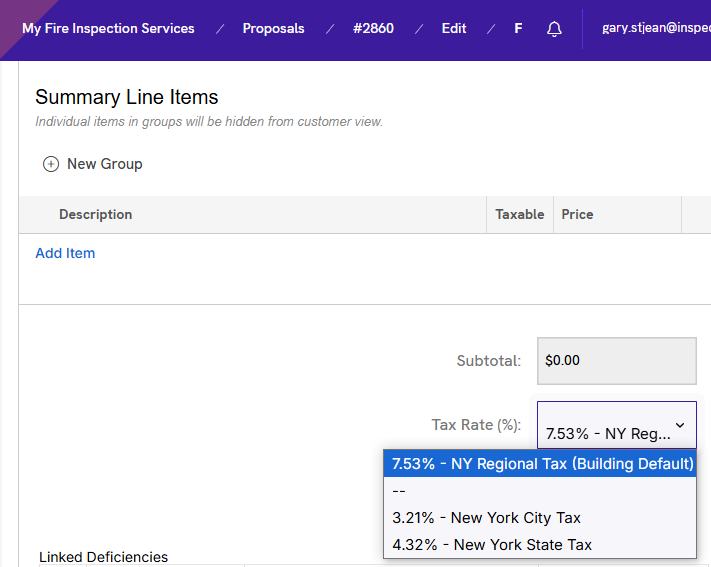The height and width of the screenshot is (567, 711).
Task: Click the Tax Rate (%) label
Action: tap(476, 425)
